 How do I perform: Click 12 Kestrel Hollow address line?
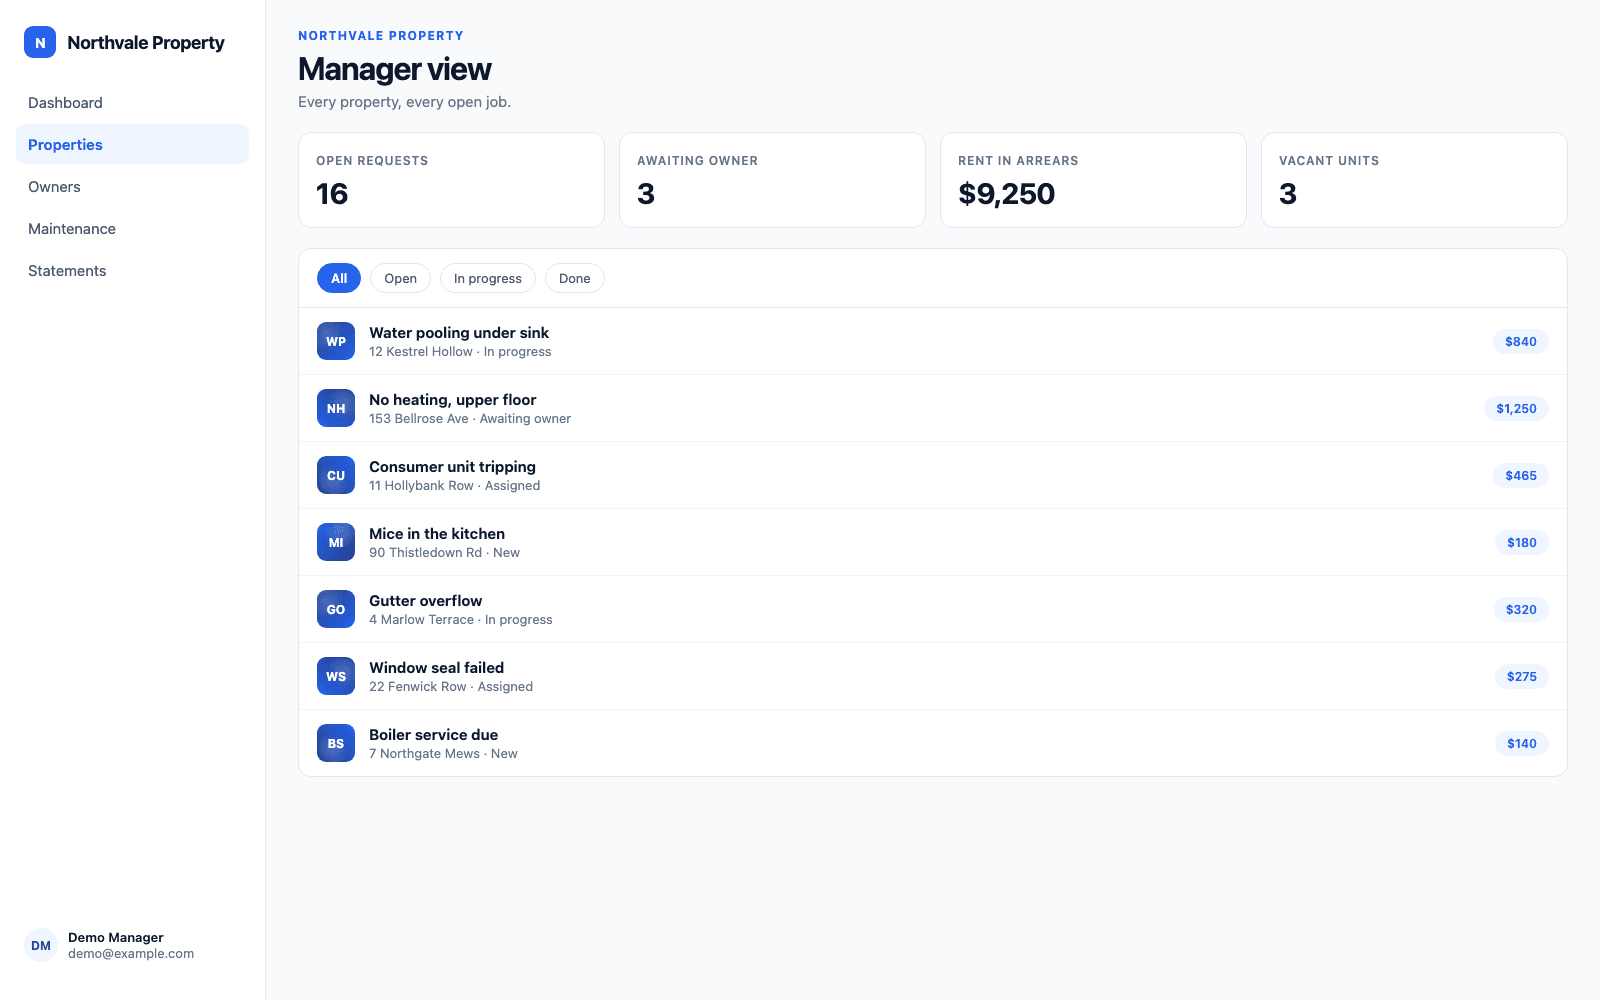pos(460,352)
